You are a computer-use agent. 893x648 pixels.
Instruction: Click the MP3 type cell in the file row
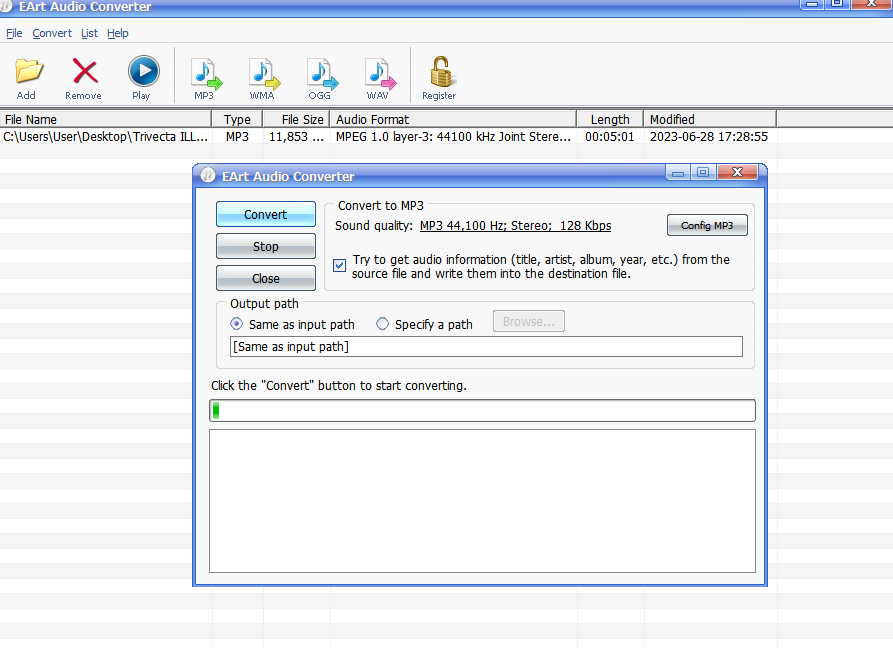coord(237,137)
